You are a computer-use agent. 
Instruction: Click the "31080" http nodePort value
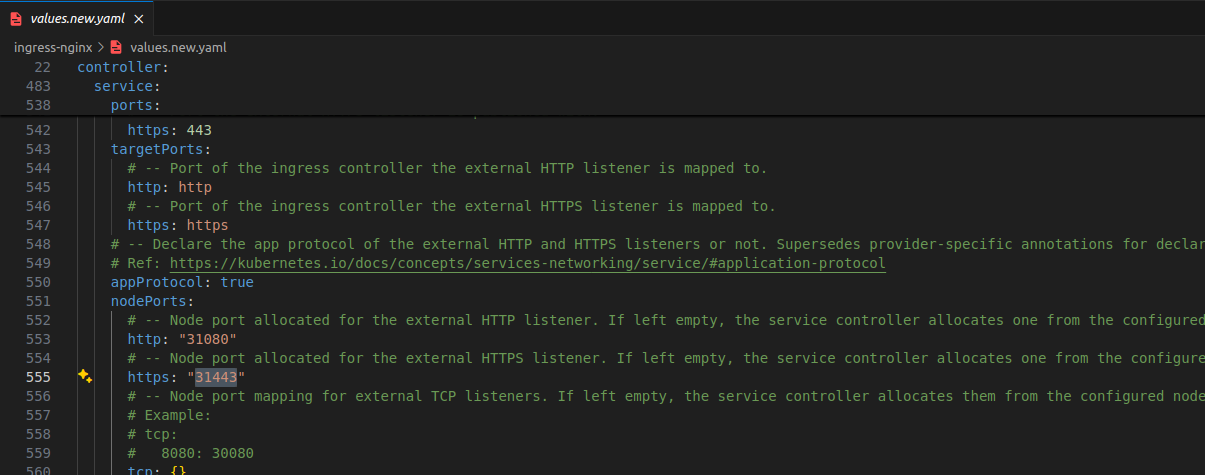207,339
